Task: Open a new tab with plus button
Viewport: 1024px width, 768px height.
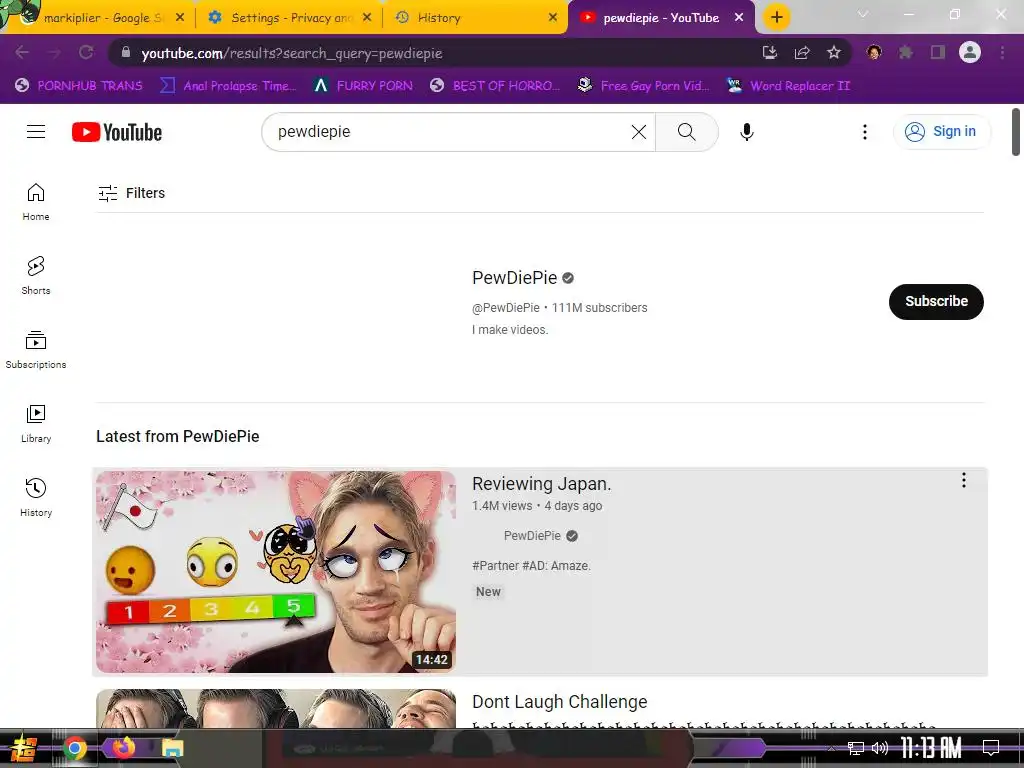Action: pos(776,18)
